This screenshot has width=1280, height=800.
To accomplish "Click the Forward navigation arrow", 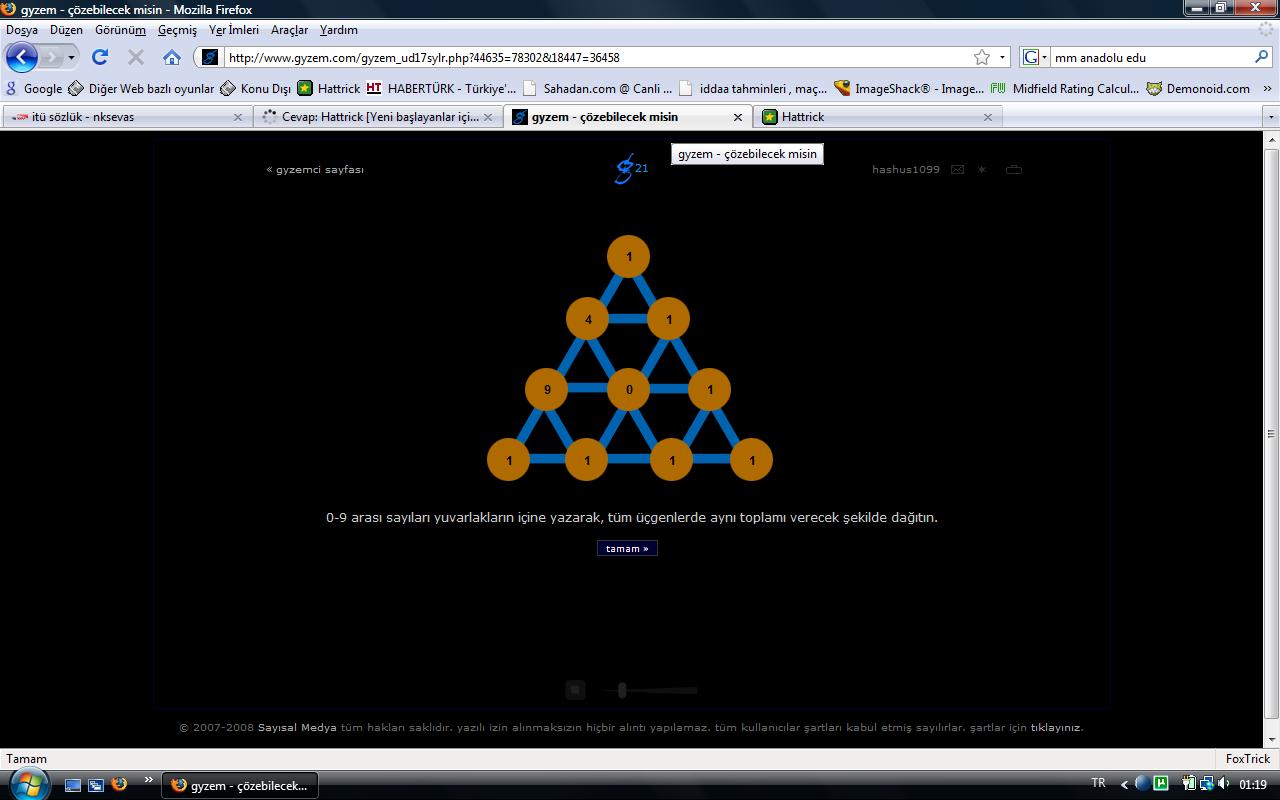I will click(x=52, y=57).
